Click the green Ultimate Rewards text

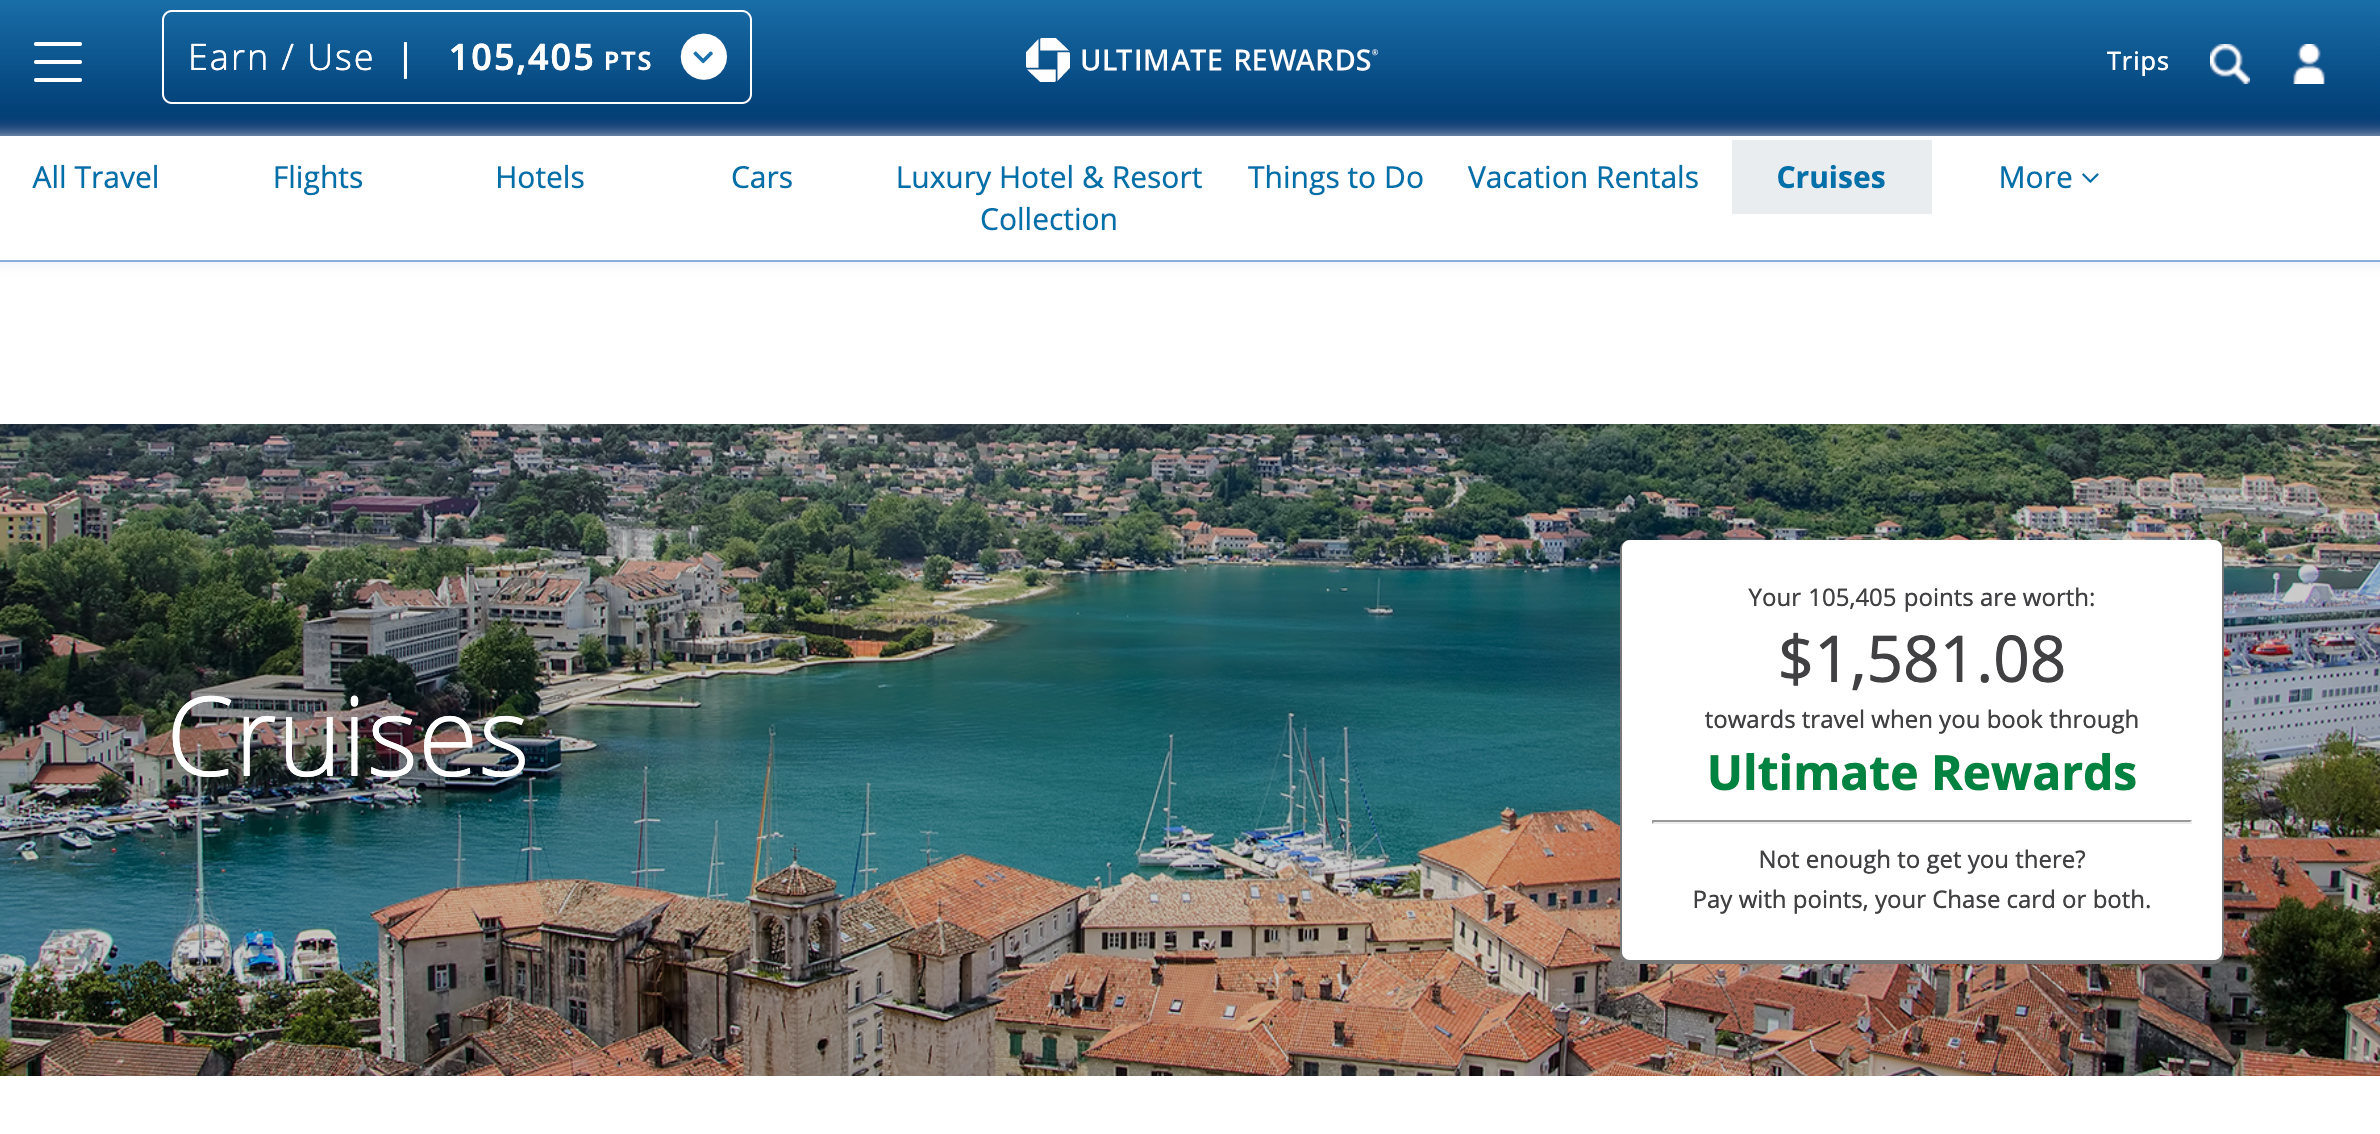click(1921, 773)
